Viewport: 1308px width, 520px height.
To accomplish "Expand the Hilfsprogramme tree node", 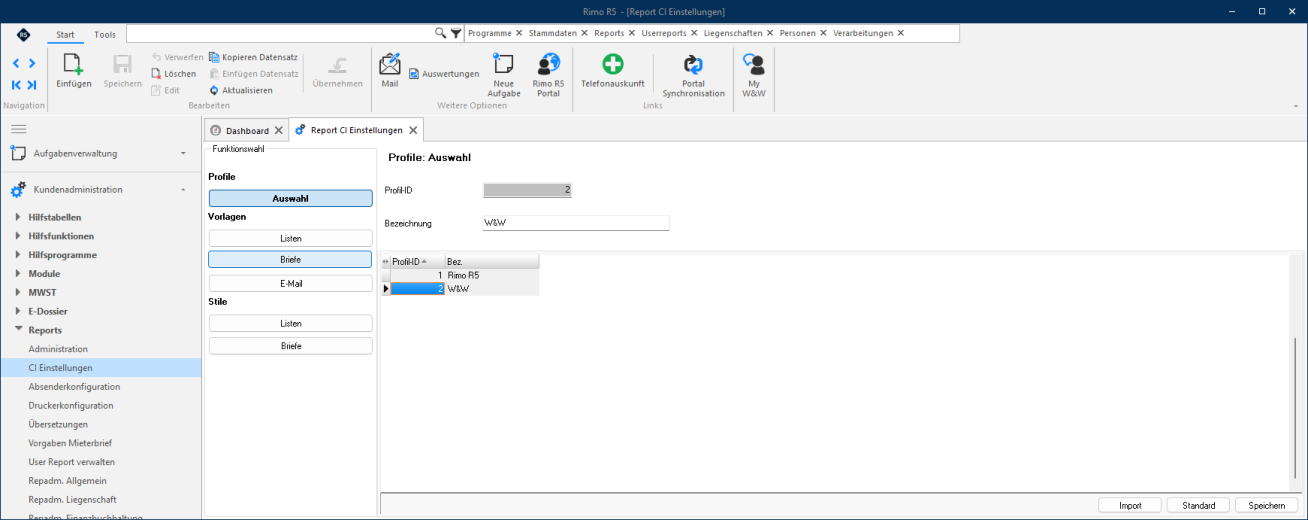I will point(18,255).
